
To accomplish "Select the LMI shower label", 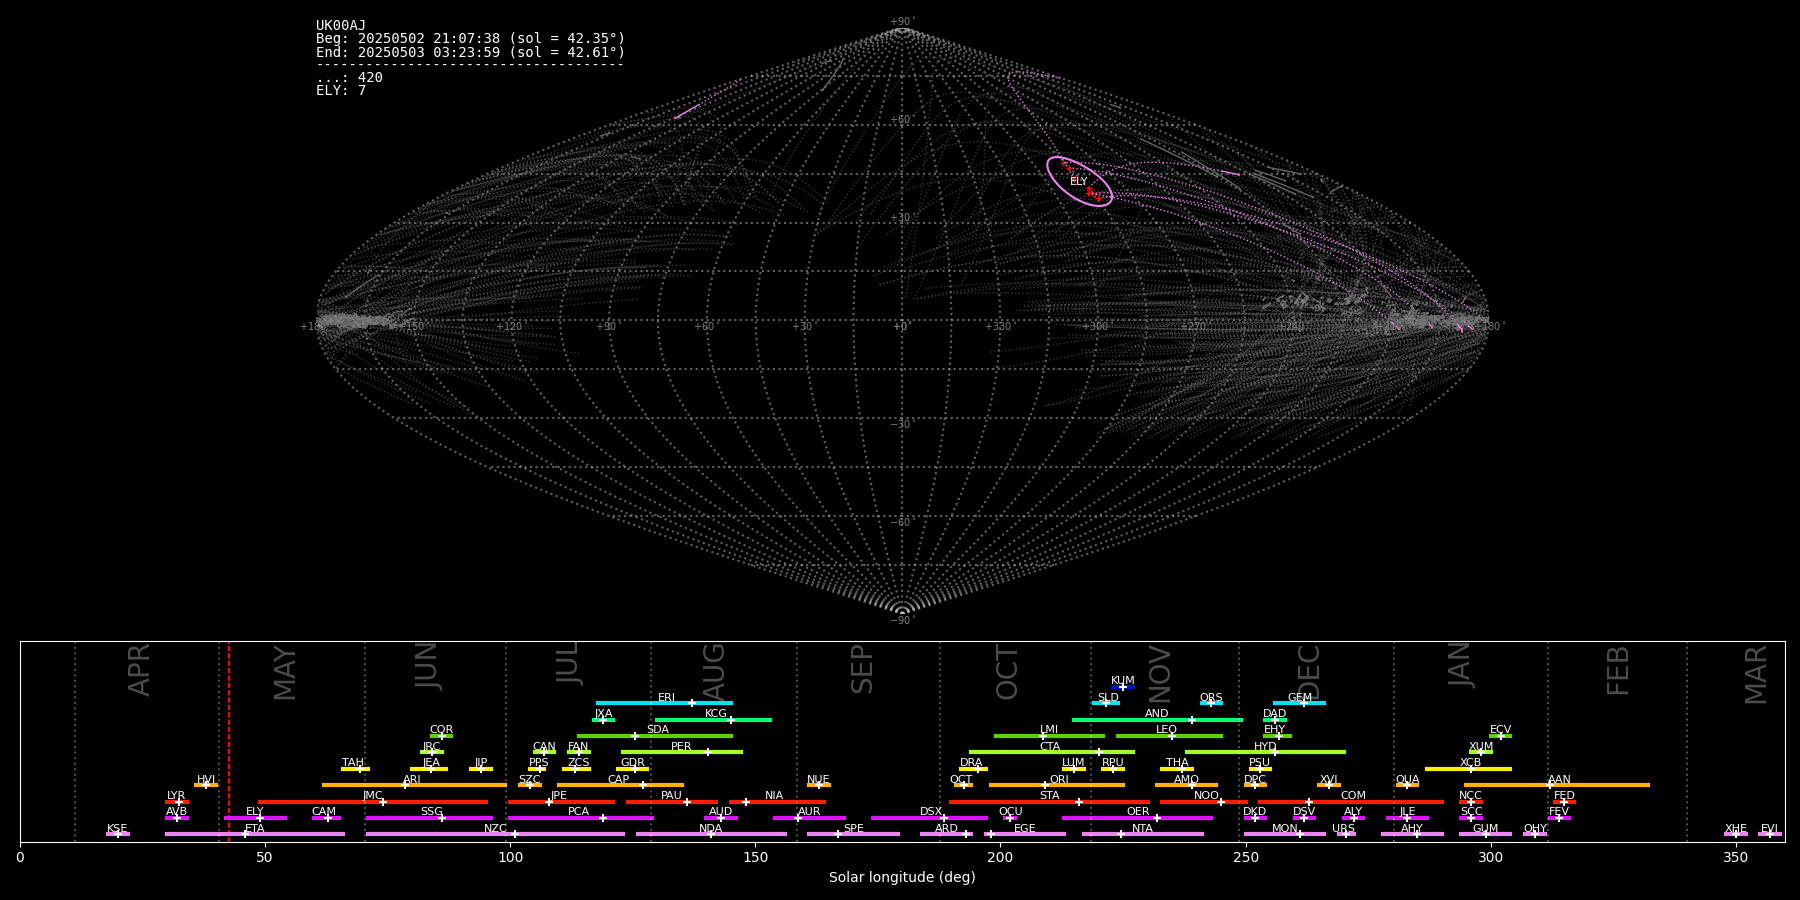I will 1049,729.
